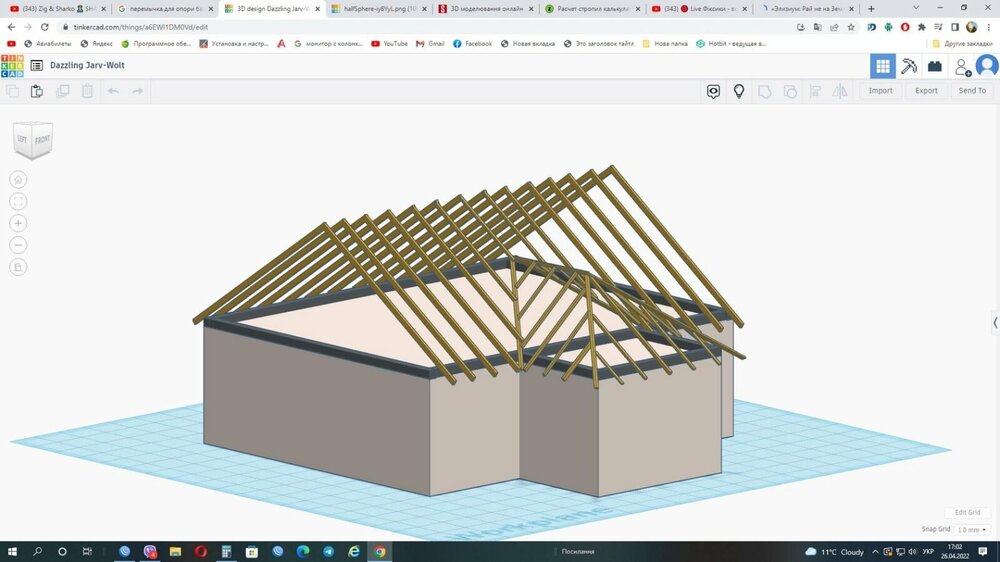
Task: Toggle orthographic/perspective view button
Action: pyautogui.click(x=19, y=267)
